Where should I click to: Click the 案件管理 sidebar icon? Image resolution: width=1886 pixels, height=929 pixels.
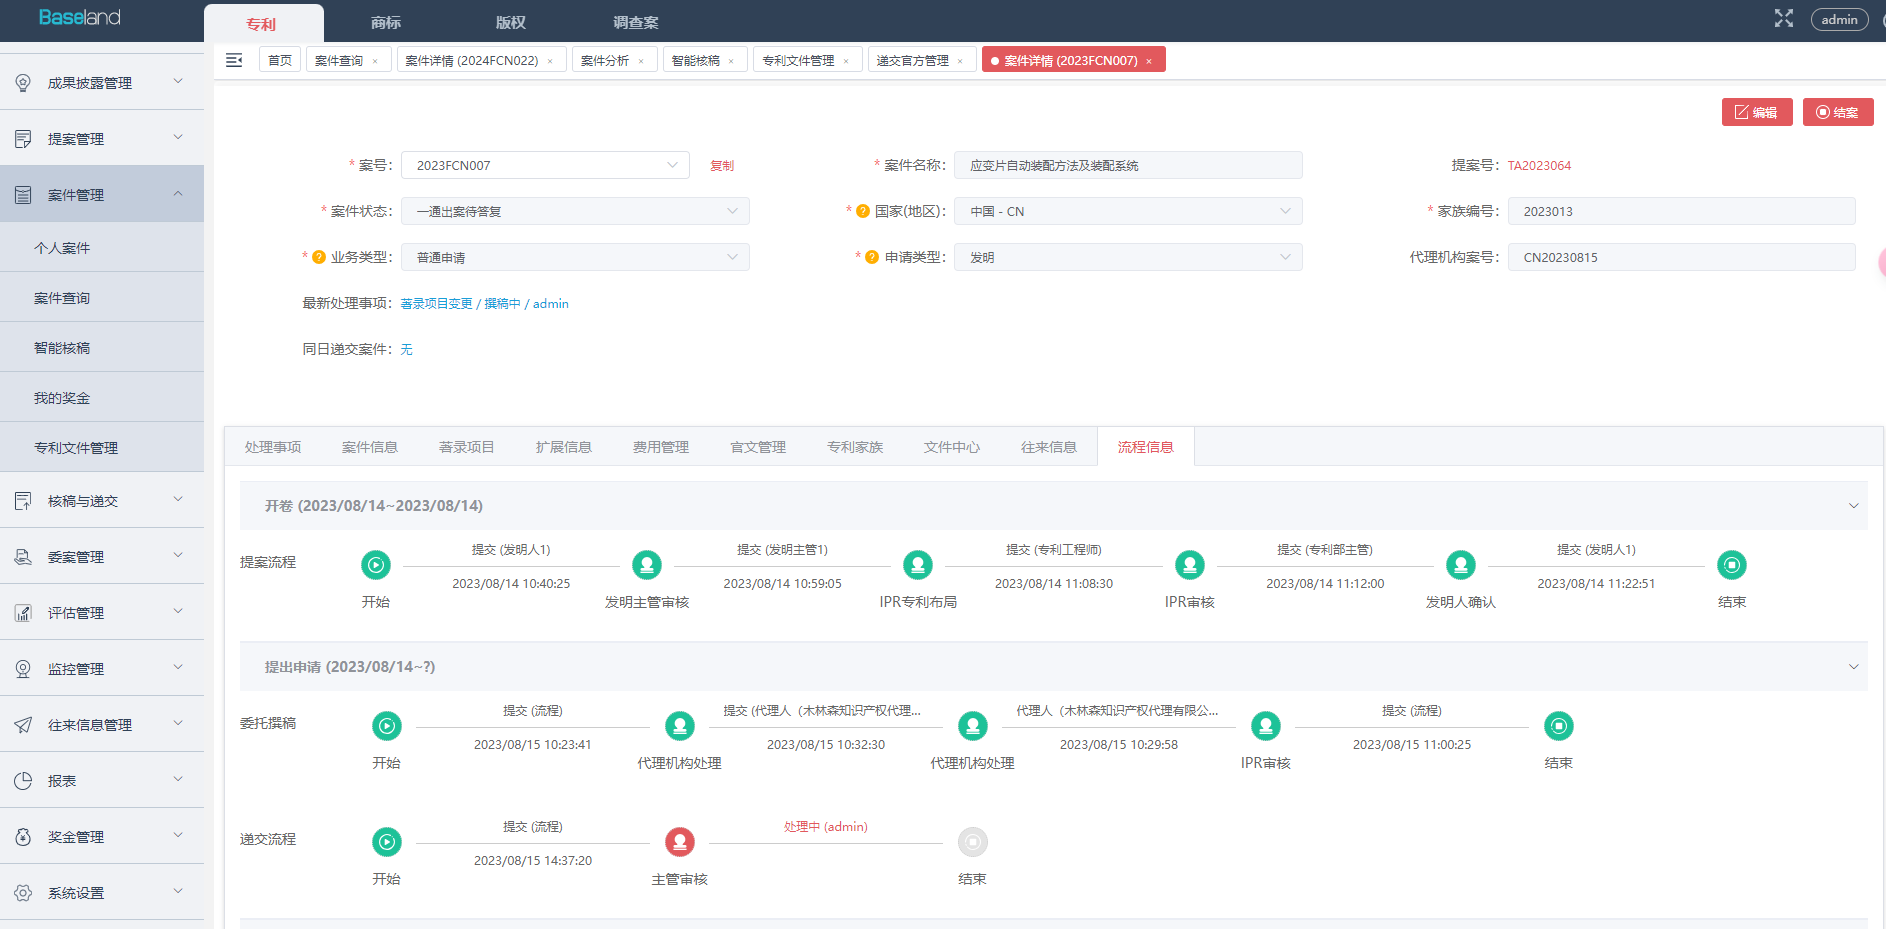tap(23, 195)
